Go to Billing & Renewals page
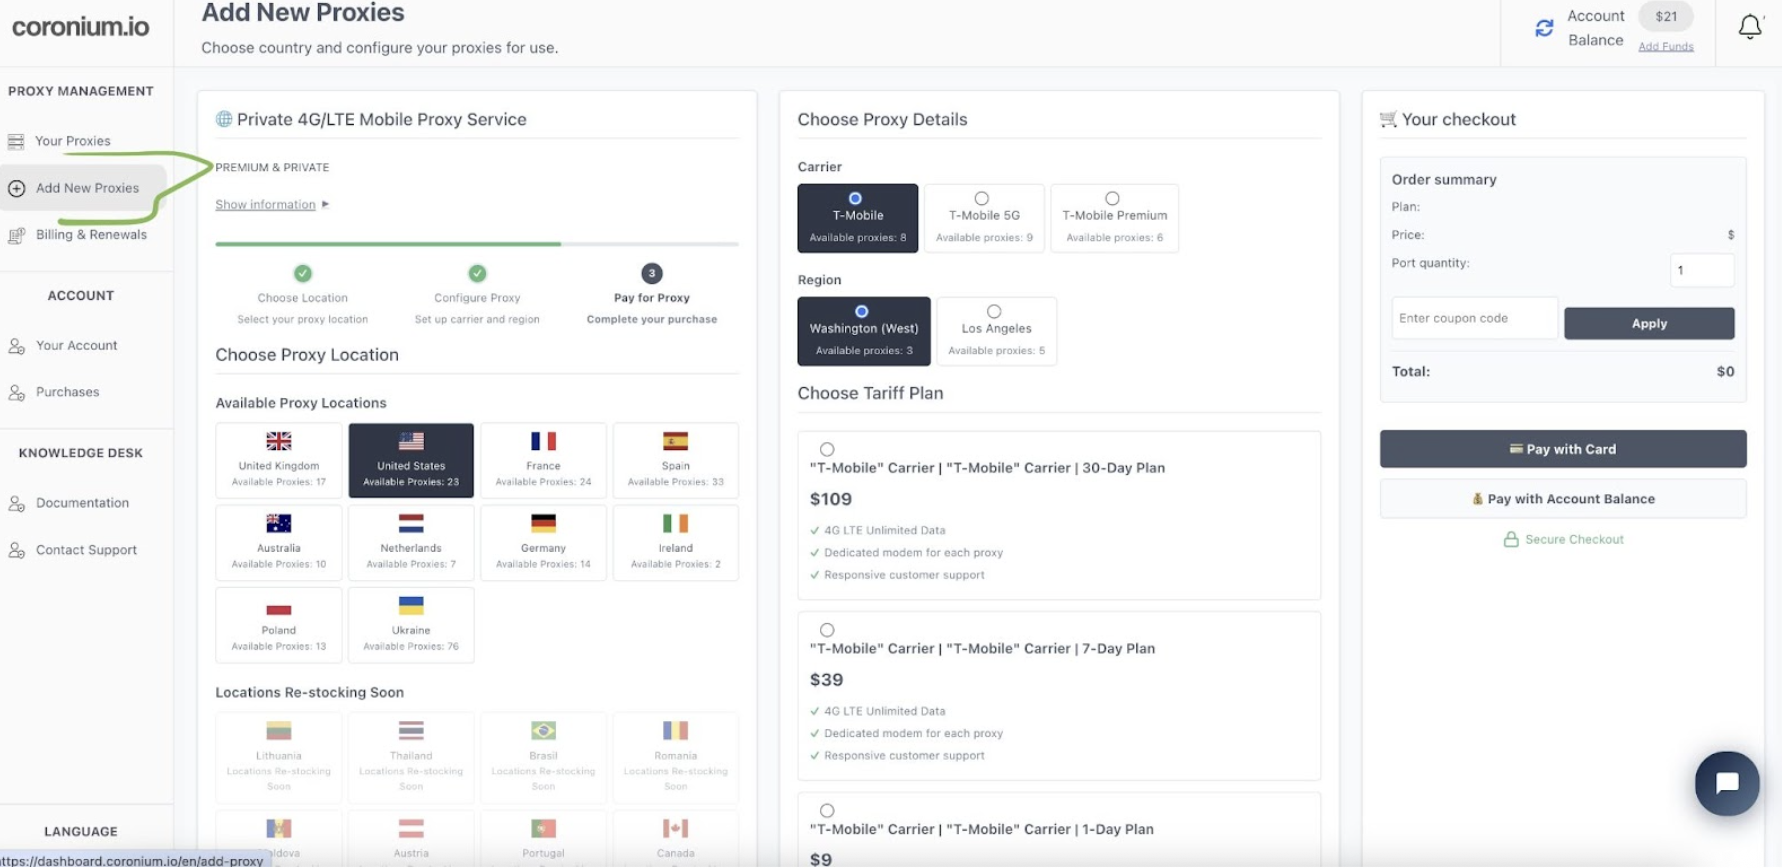Image resolution: width=1782 pixels, height=868 pixels. point(90,235)
